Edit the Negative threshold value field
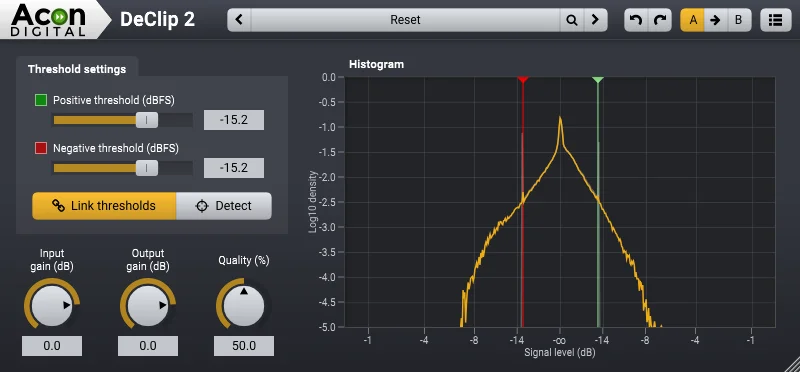 [234, 168]
